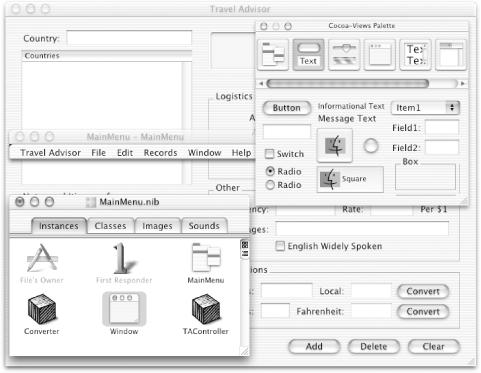481x373 pixels.
Task: Click the Clear button
Action: point(433,347)
